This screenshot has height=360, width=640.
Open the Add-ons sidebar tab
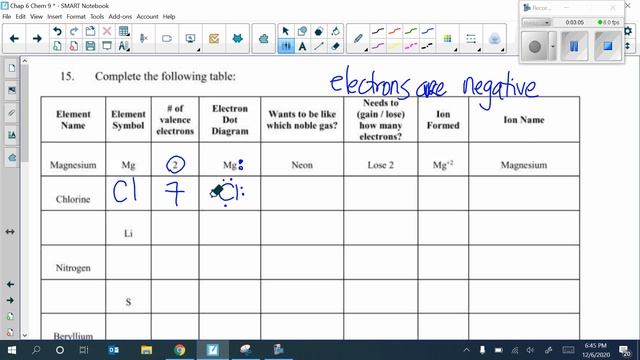[11, 158]
